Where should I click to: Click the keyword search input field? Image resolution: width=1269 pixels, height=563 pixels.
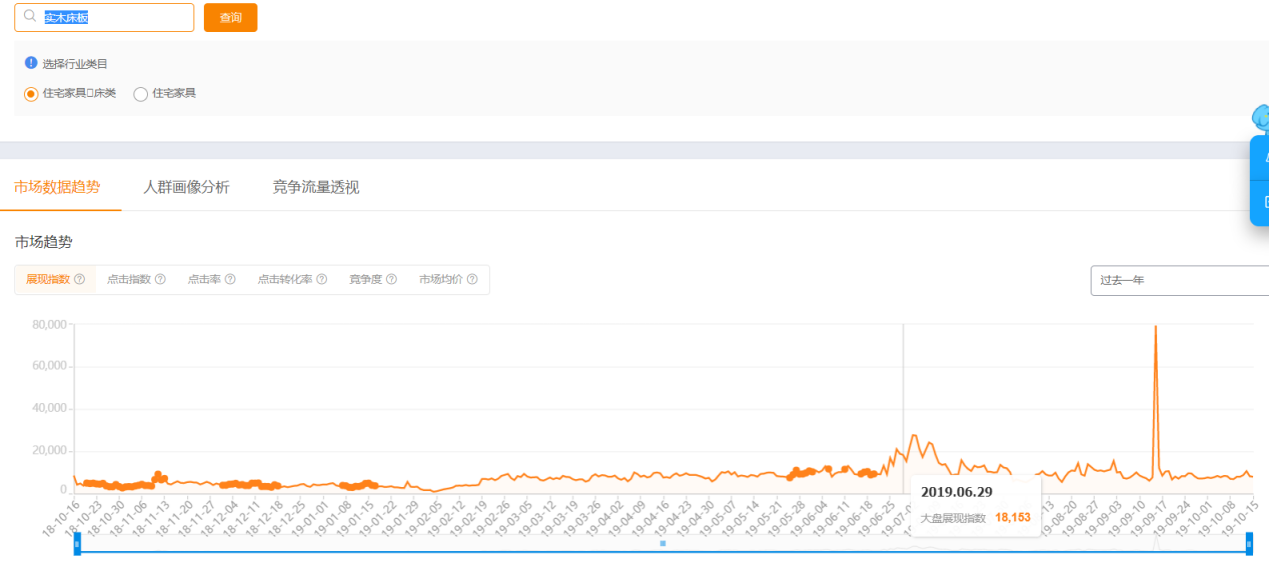point(115,18)
